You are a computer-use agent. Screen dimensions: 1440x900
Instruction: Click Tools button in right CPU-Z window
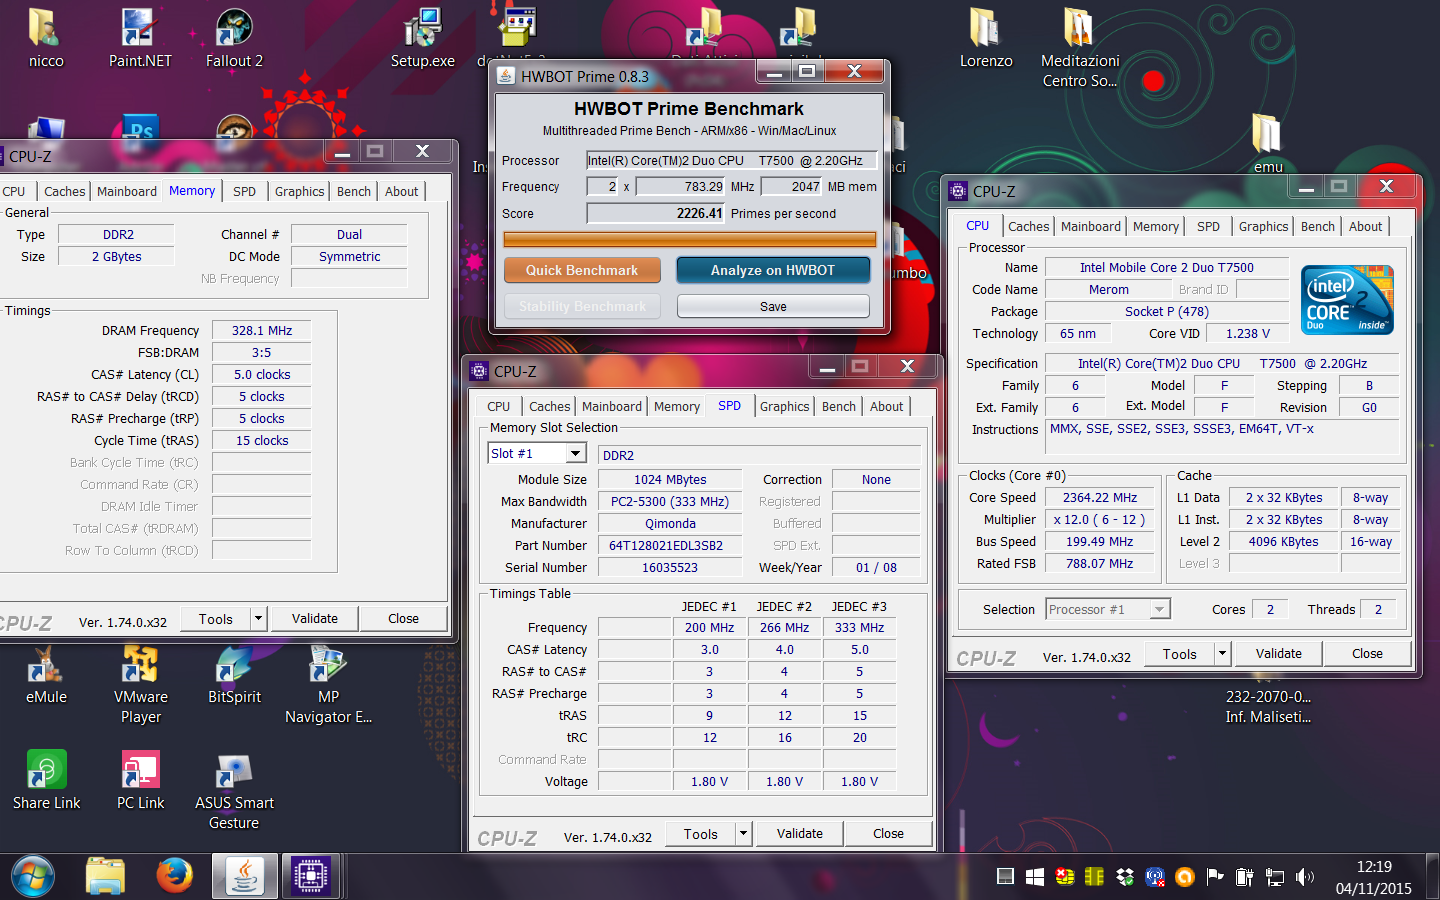pyautogui.click(x=1179, y=653)
